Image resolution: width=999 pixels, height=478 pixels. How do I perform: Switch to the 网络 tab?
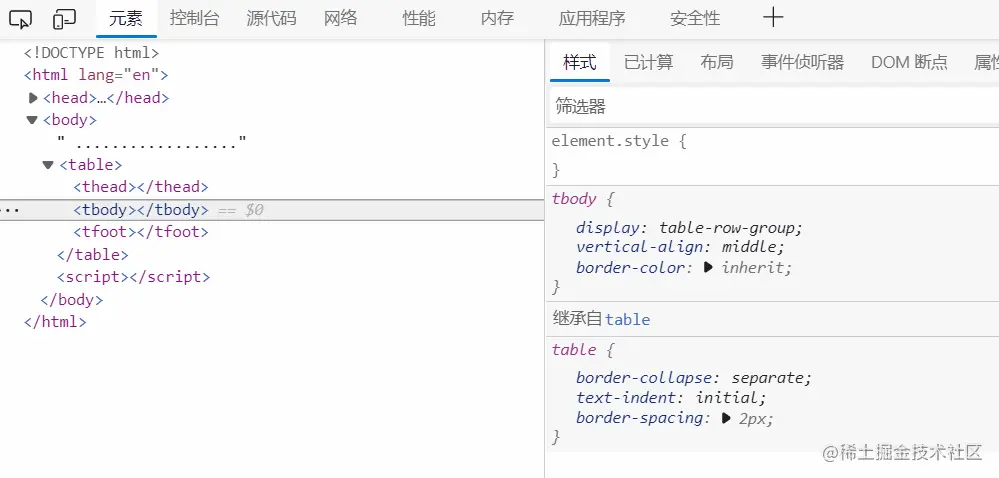coord(341,19)
